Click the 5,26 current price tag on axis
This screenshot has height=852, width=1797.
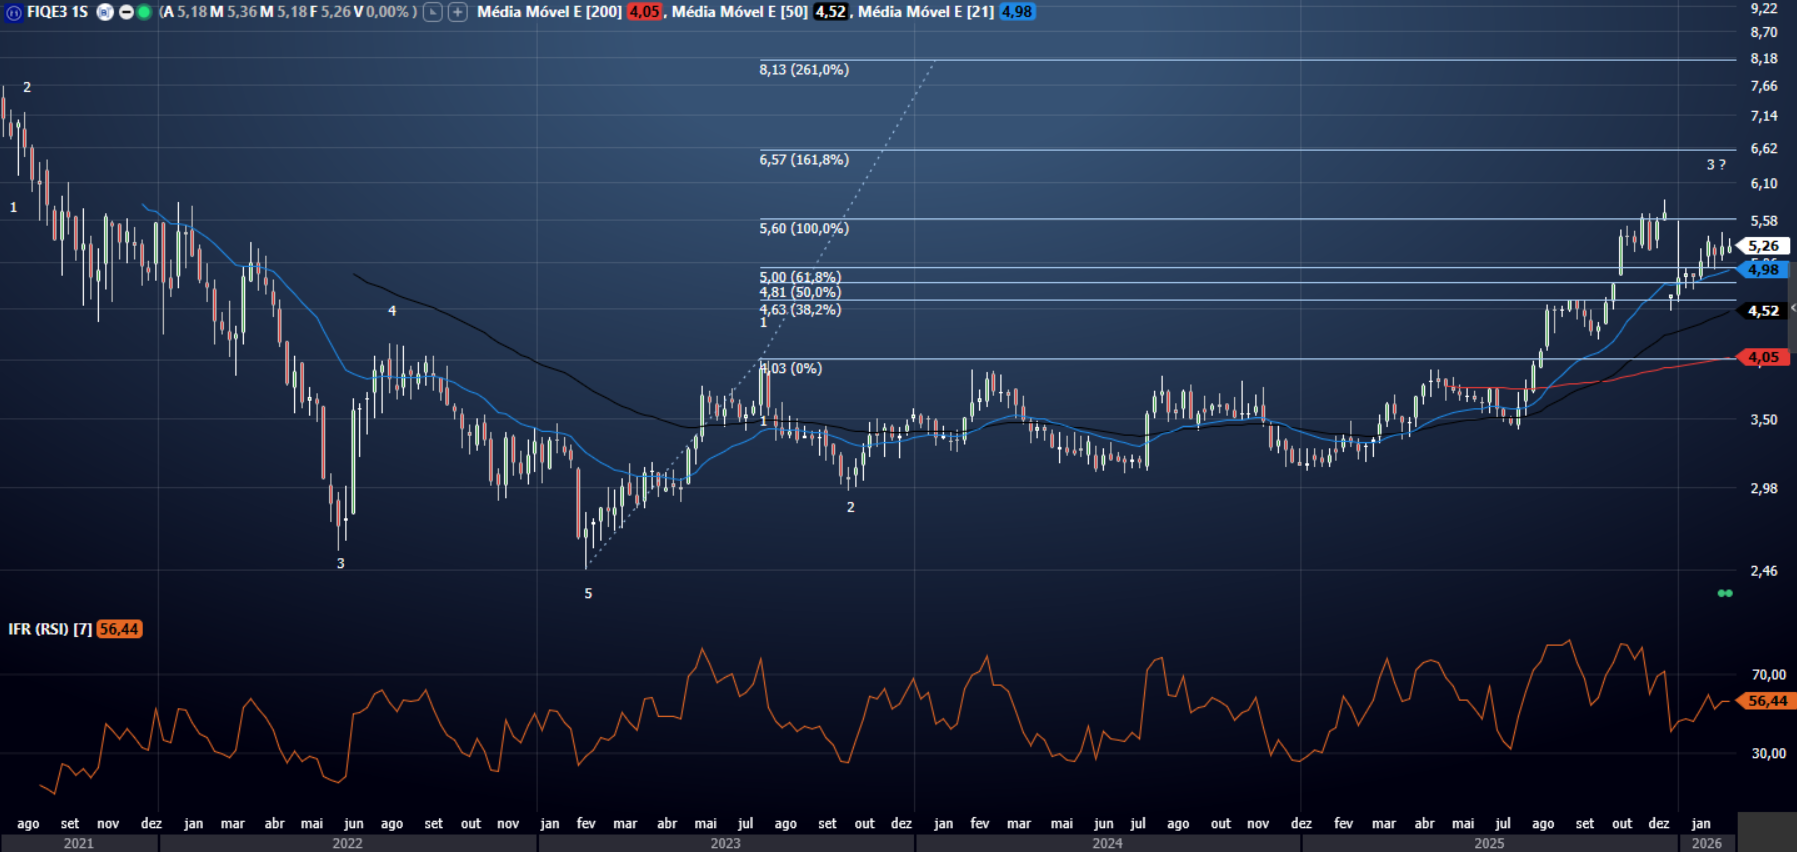1763,246
